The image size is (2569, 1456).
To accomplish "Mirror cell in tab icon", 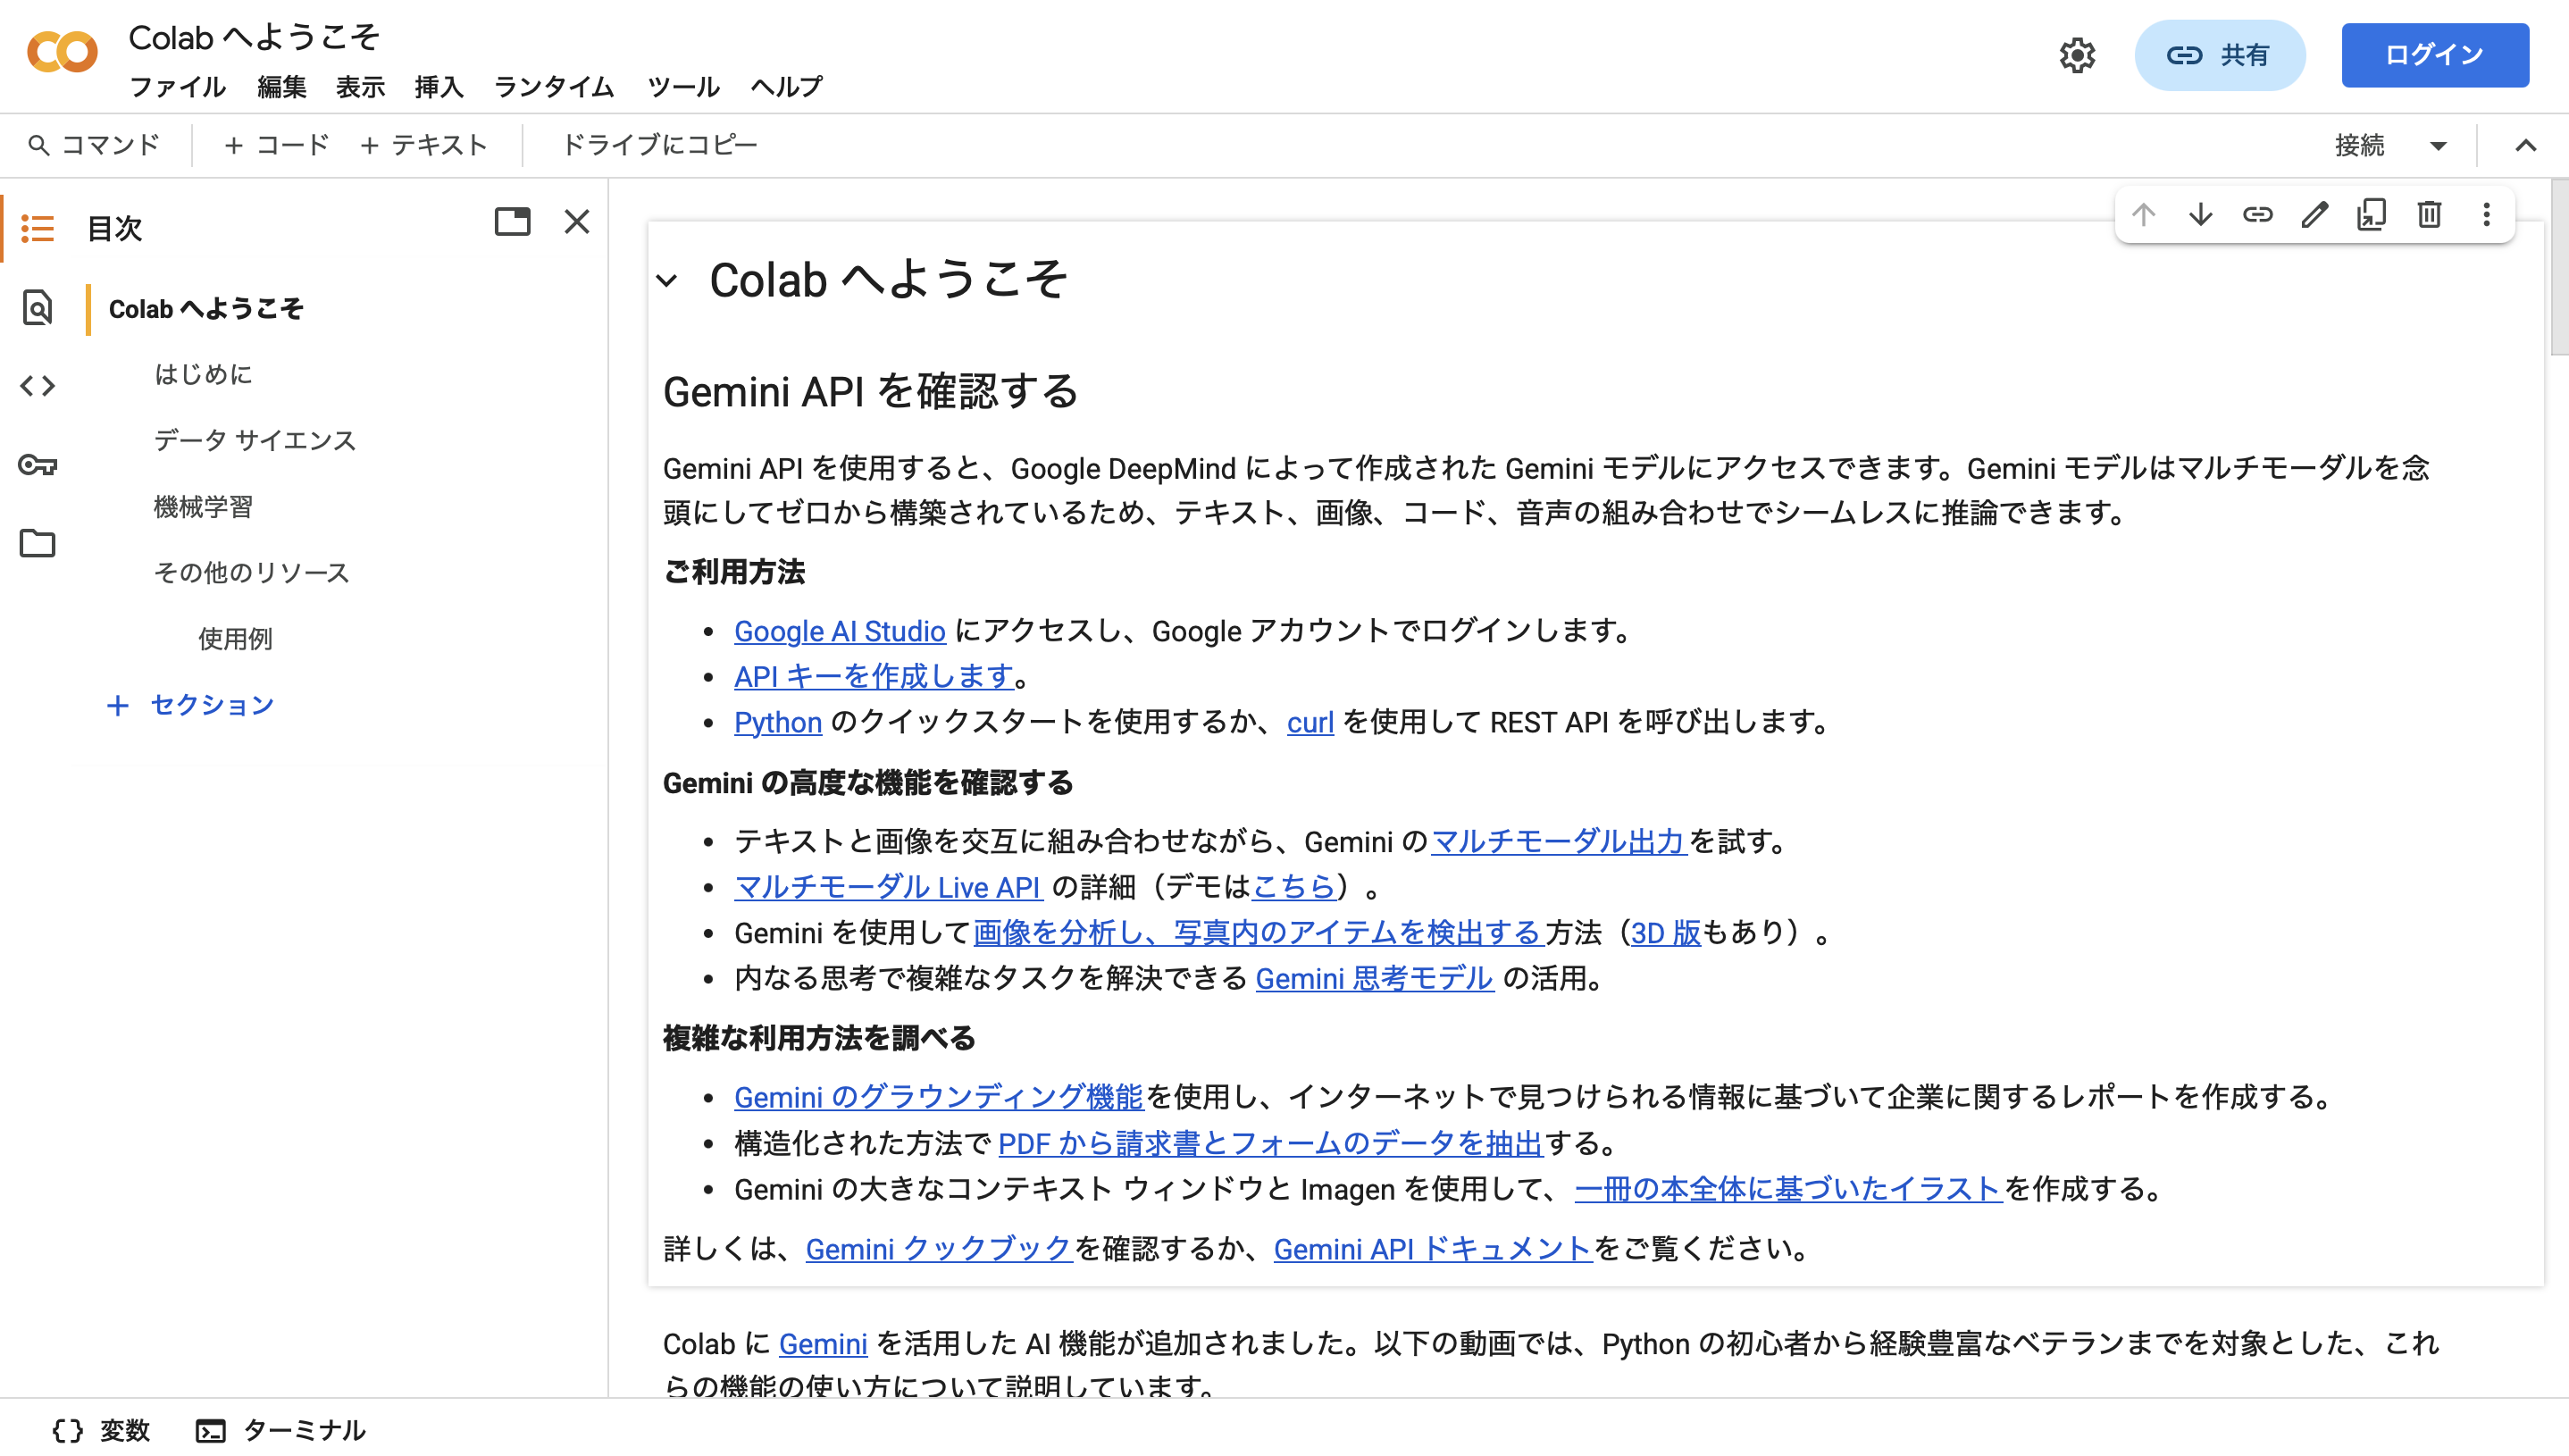I will click(x=2372, y=215).
